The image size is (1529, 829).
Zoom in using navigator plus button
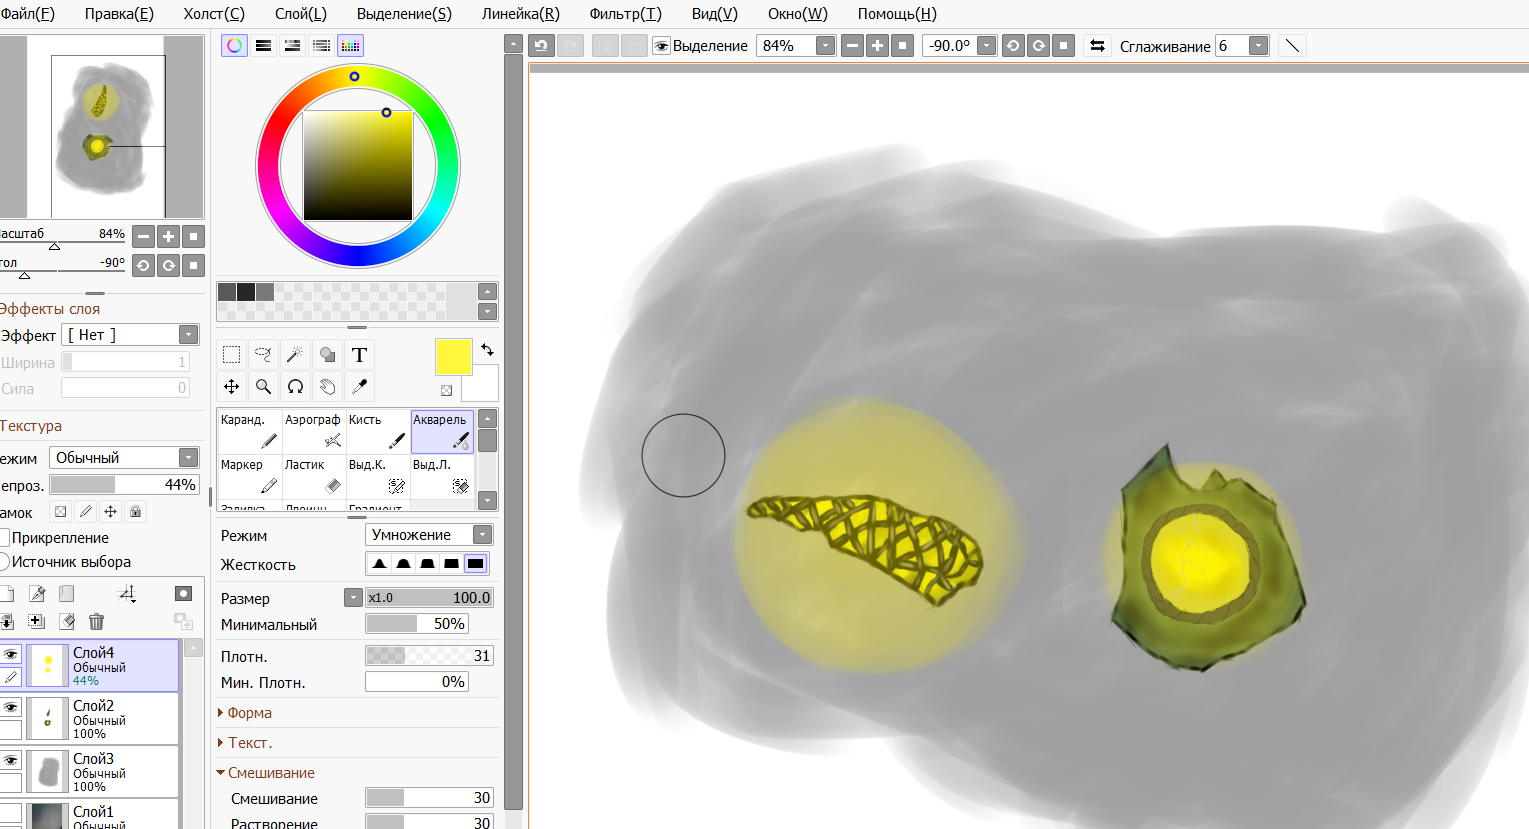(169, 236)
